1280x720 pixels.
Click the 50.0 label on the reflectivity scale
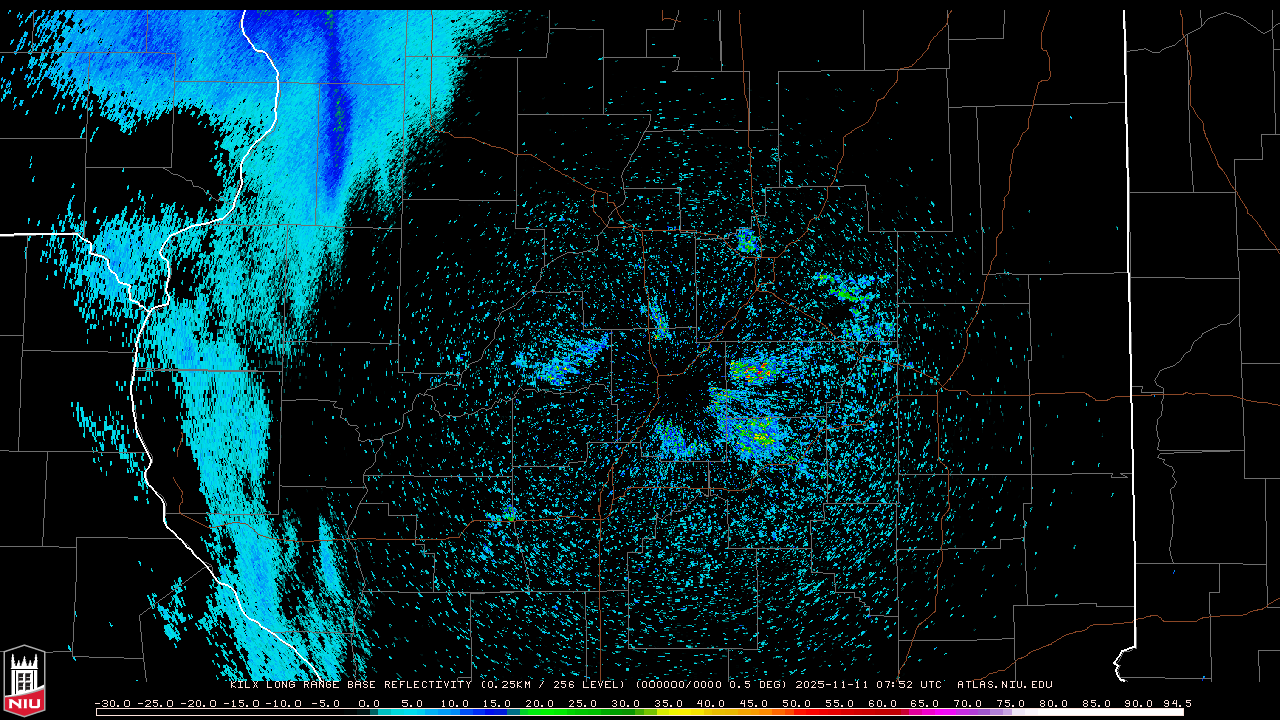click(x=797, y=703)
